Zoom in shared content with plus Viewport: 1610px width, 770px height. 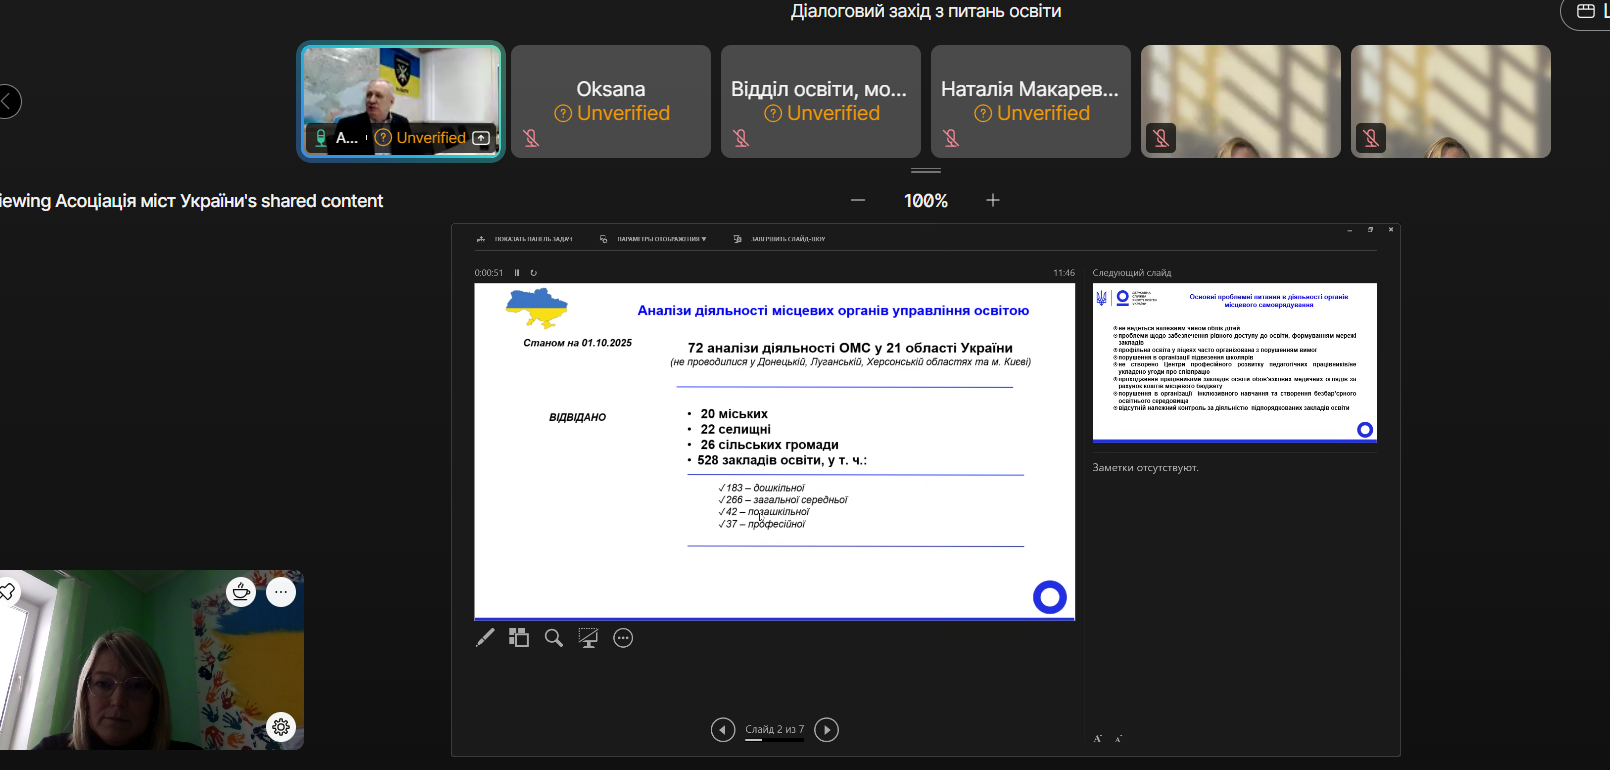click(x=993, y=200)
